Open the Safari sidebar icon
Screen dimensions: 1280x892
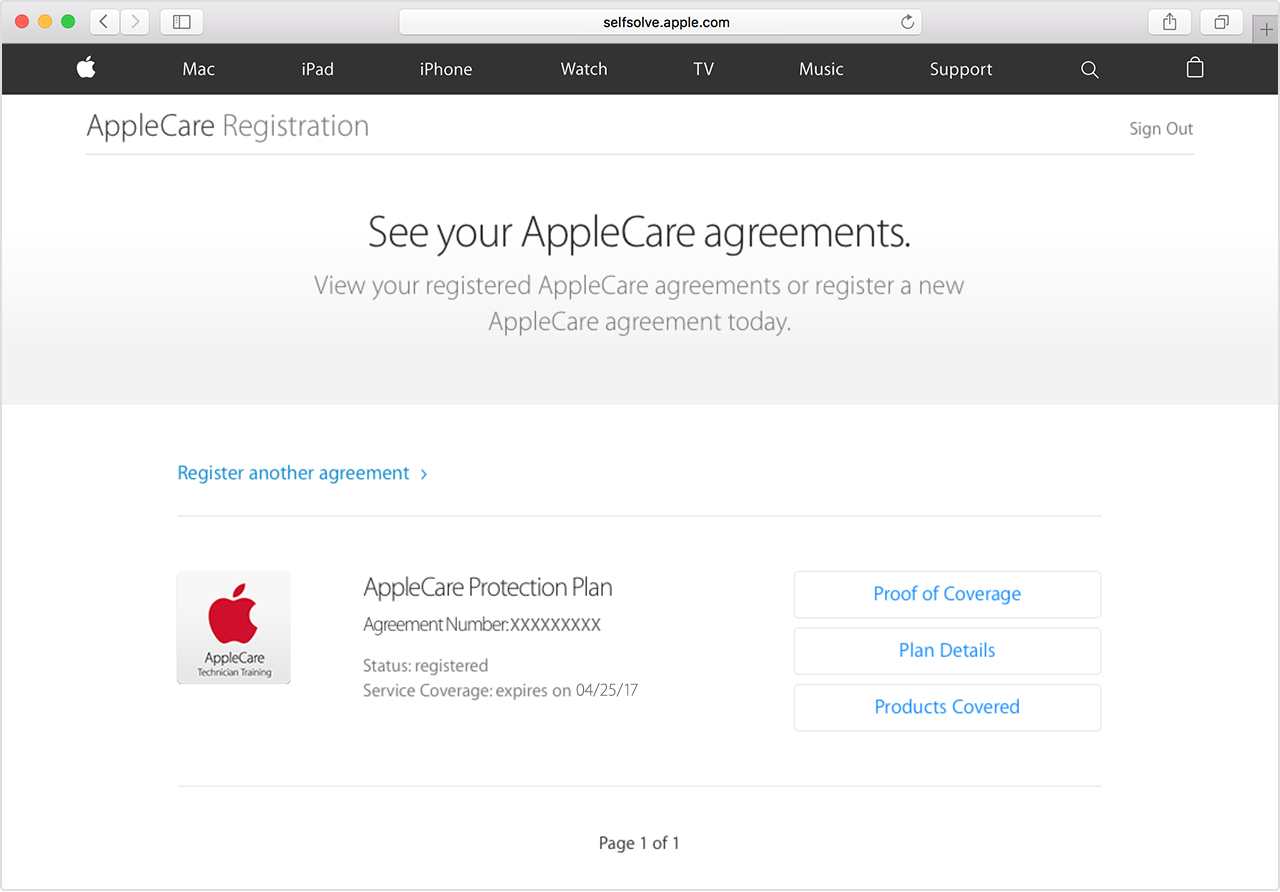coord(181,21)
